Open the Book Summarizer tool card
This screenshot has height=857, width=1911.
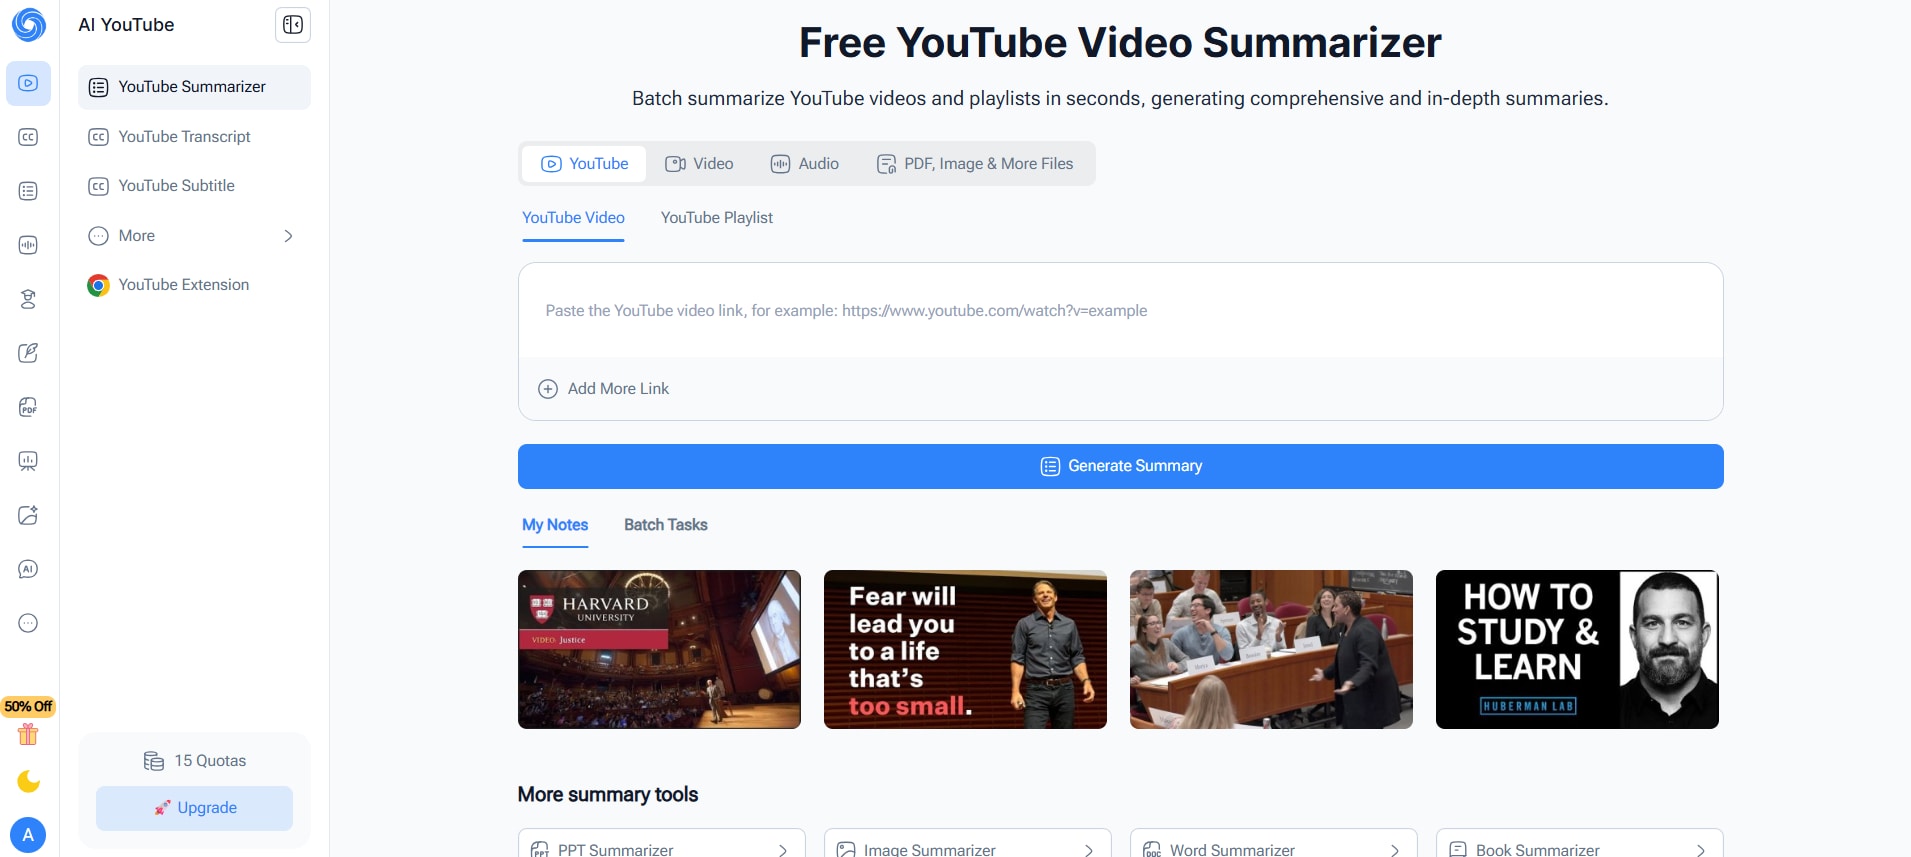1580,843
